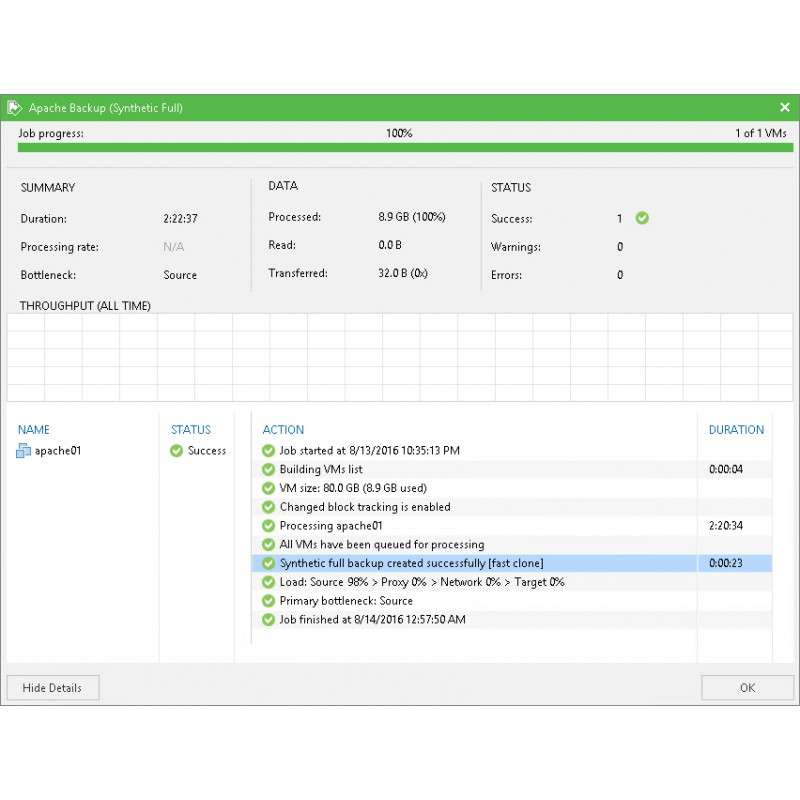This screenshot has height=800, width=800.
Task: Click the OK button
Action: pyautogui.click(x=747, y=688)
